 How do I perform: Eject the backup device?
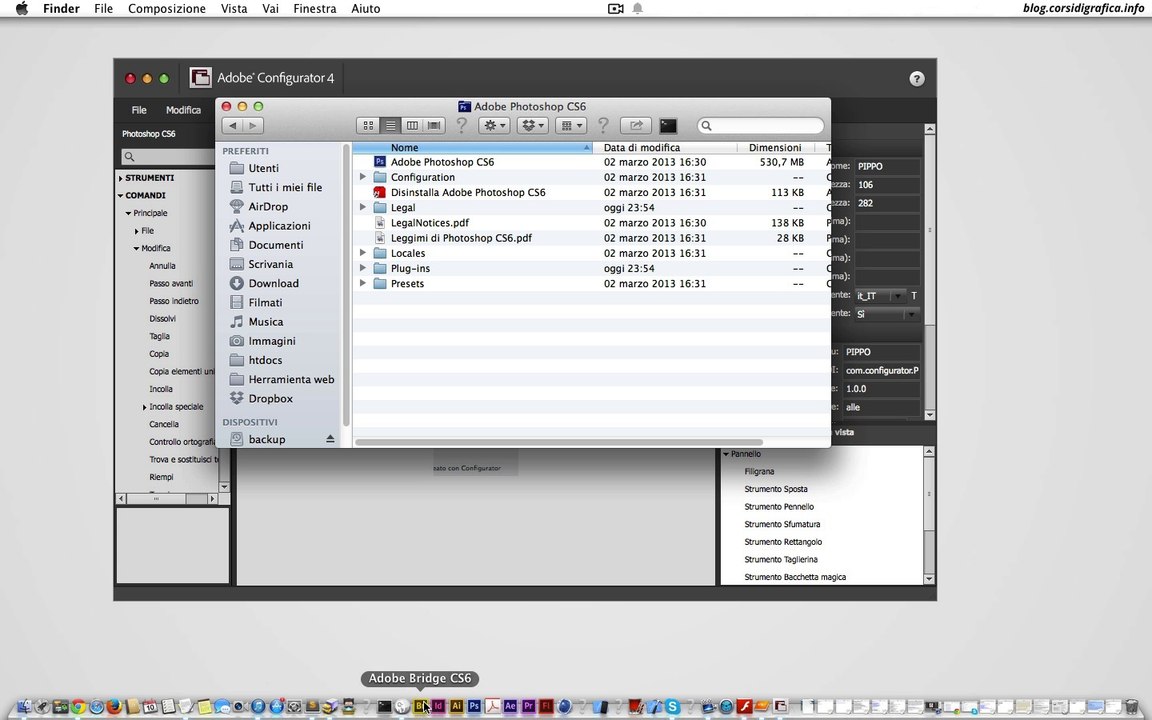[x=330, y=439]
